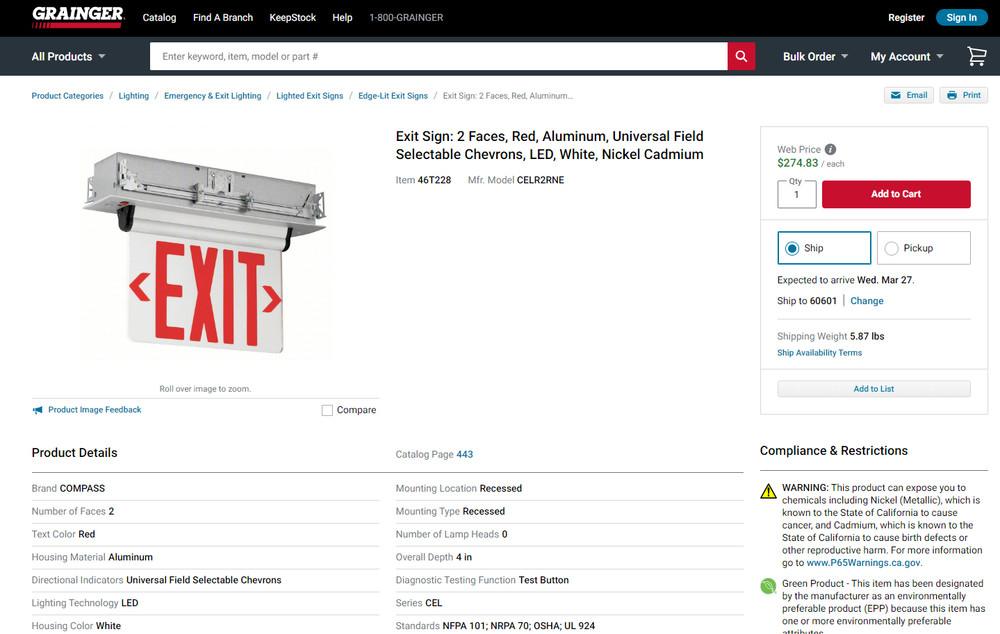1000x634 pixels.
Task: Click Change next to zip code 60601
Action: point(866,300)
